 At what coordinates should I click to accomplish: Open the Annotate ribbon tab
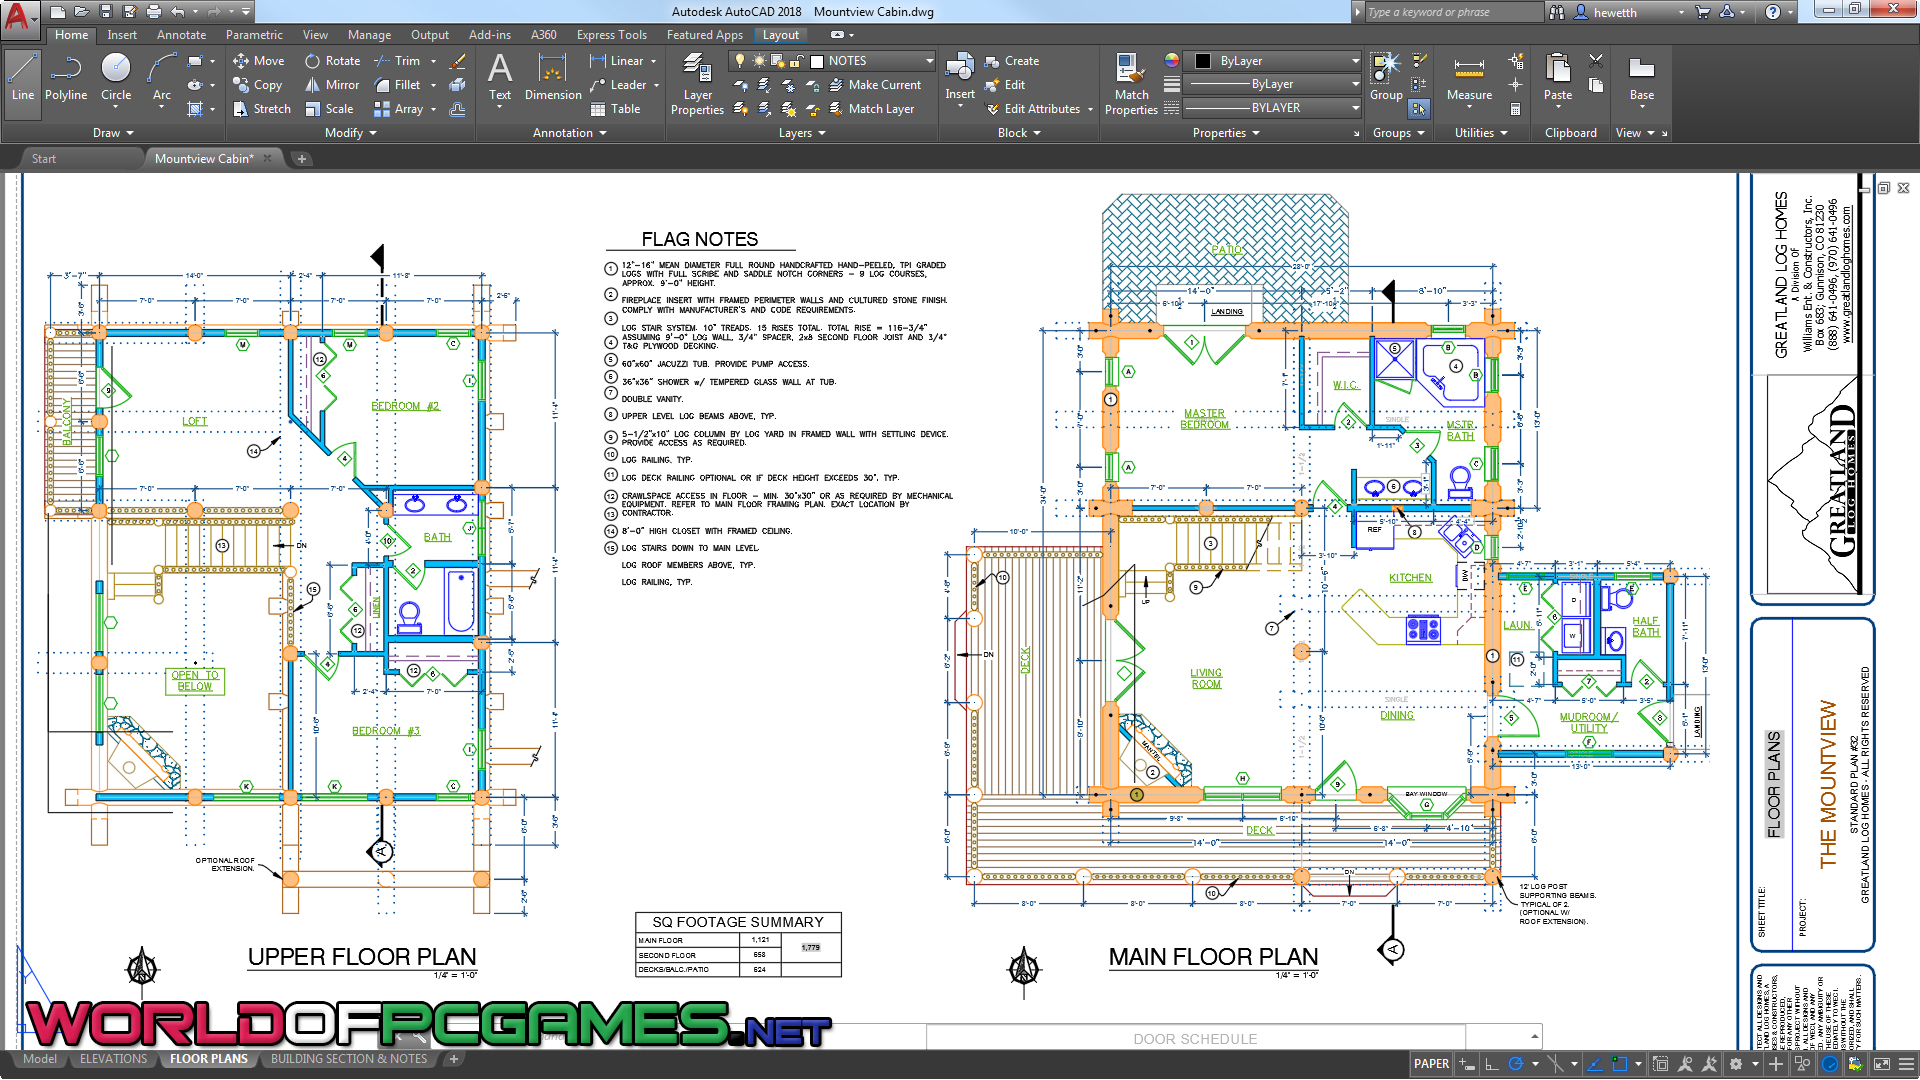tap(181, 35)
